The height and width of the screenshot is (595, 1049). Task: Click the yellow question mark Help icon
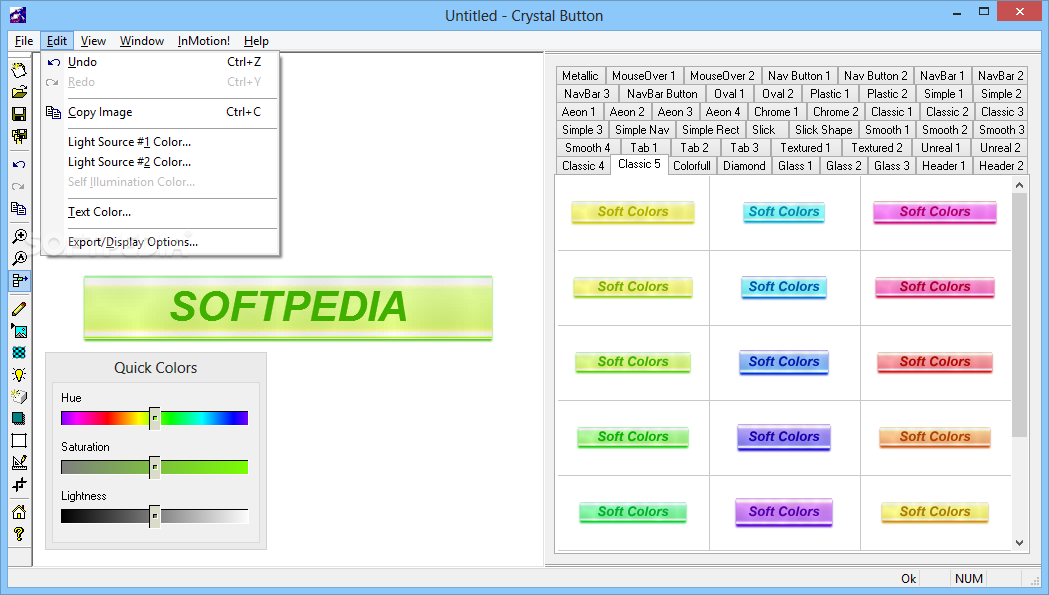pos(19,534)
